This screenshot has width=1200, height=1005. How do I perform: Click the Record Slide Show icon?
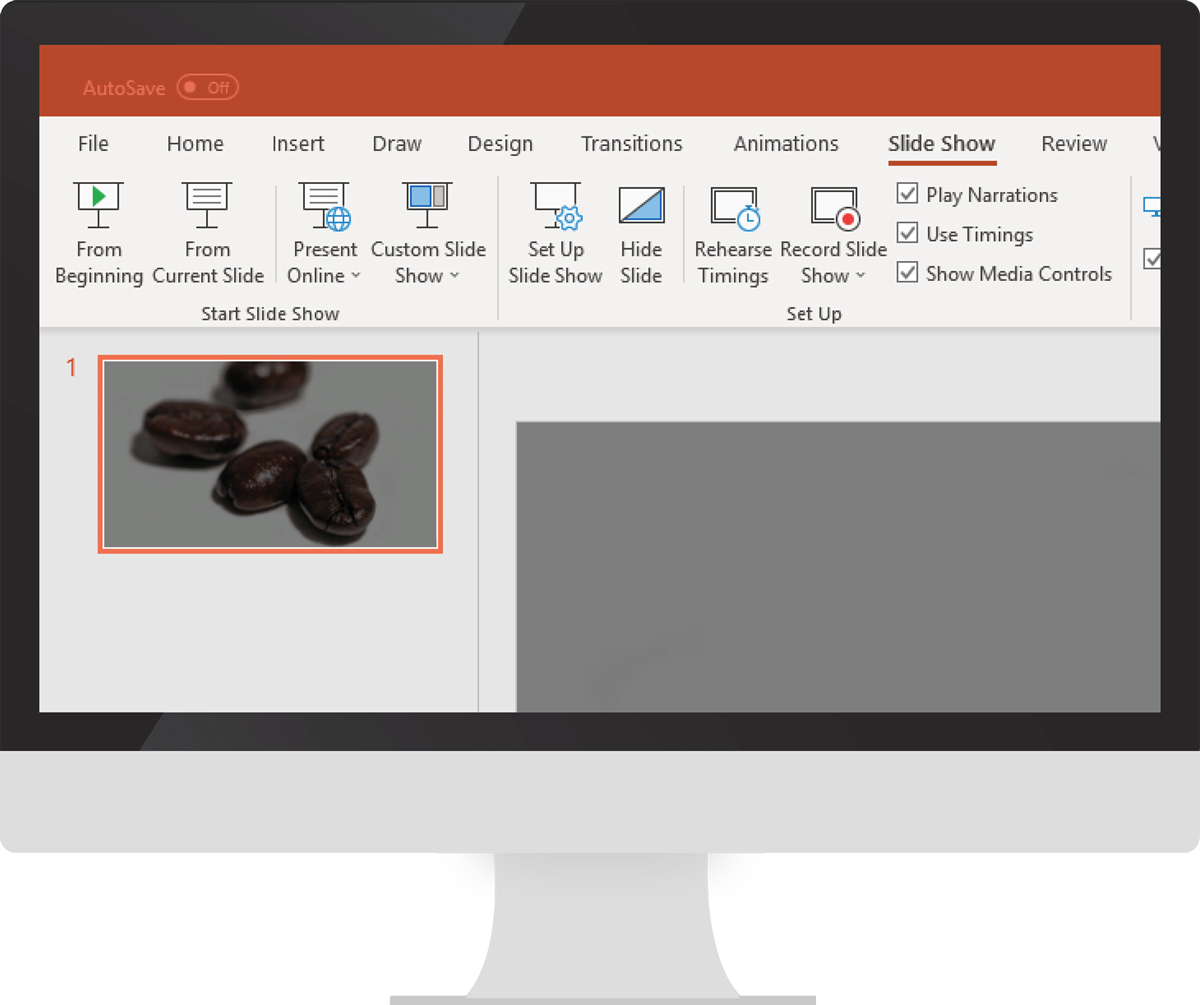tap(833, 208)
